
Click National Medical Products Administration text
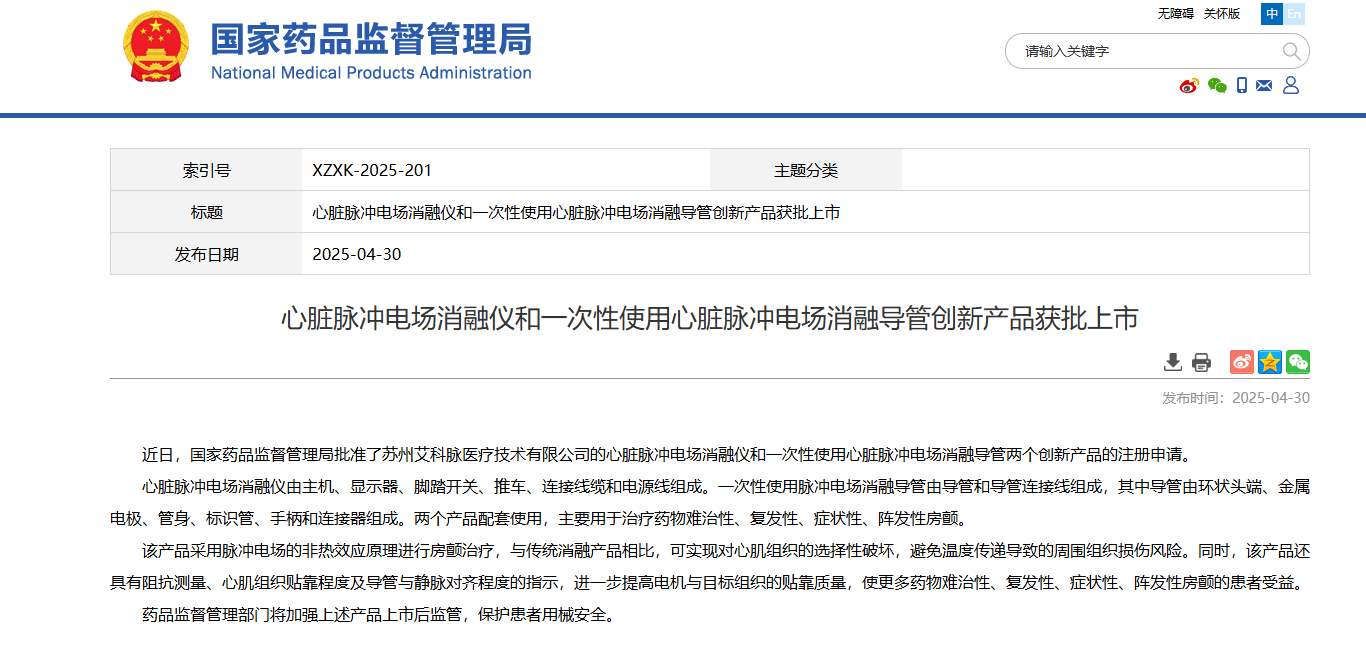(x=371, y=73)
